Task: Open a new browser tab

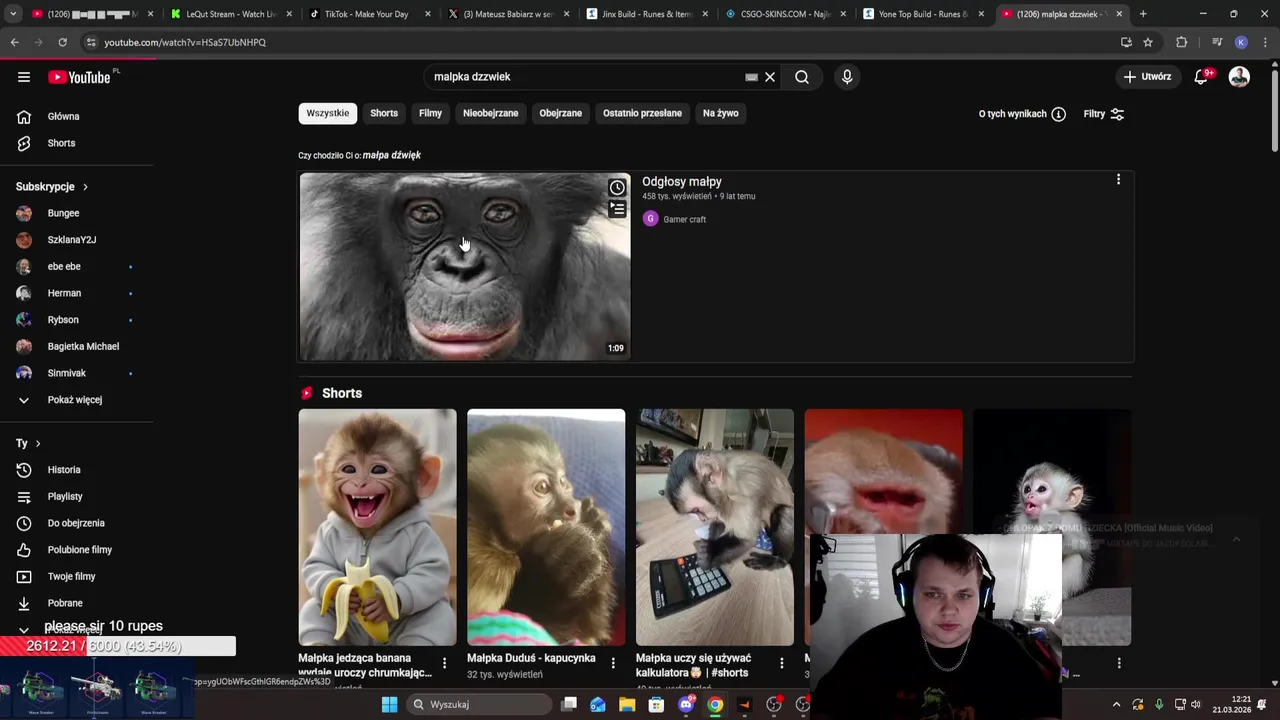Action: [x=1143, y=14]
